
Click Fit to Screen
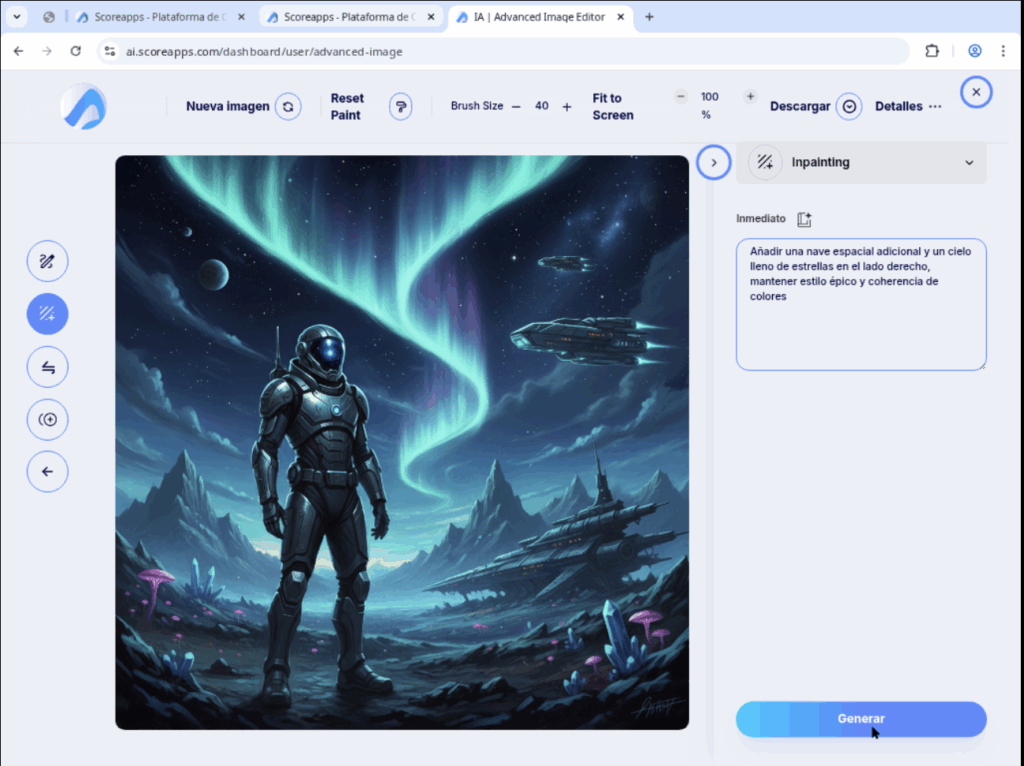(x=612, y=106)
